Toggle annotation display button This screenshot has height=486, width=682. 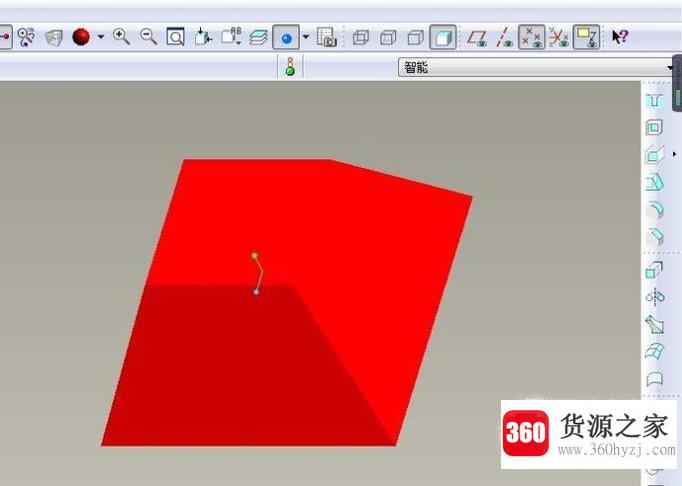pos(586,37)
